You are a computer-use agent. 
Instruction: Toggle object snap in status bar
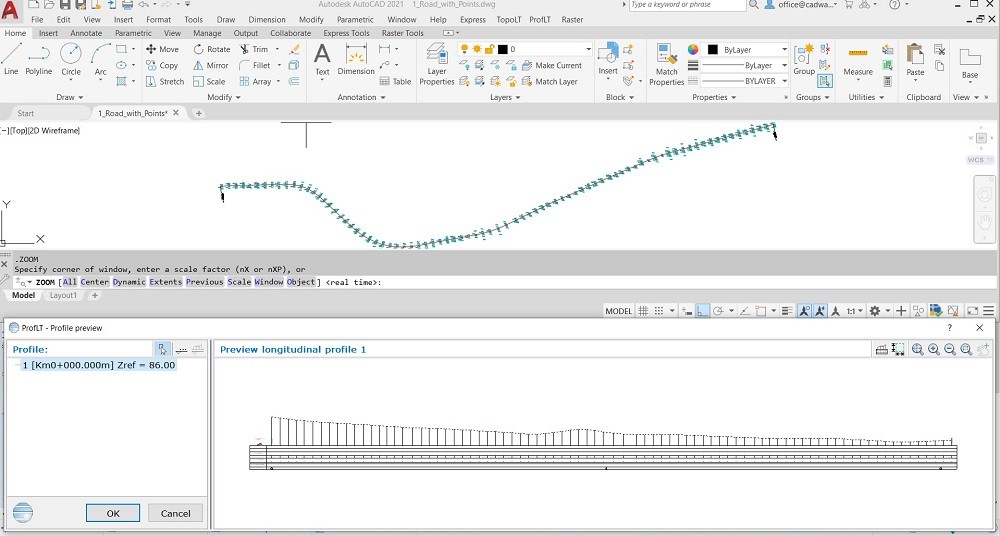coord(761,311)
